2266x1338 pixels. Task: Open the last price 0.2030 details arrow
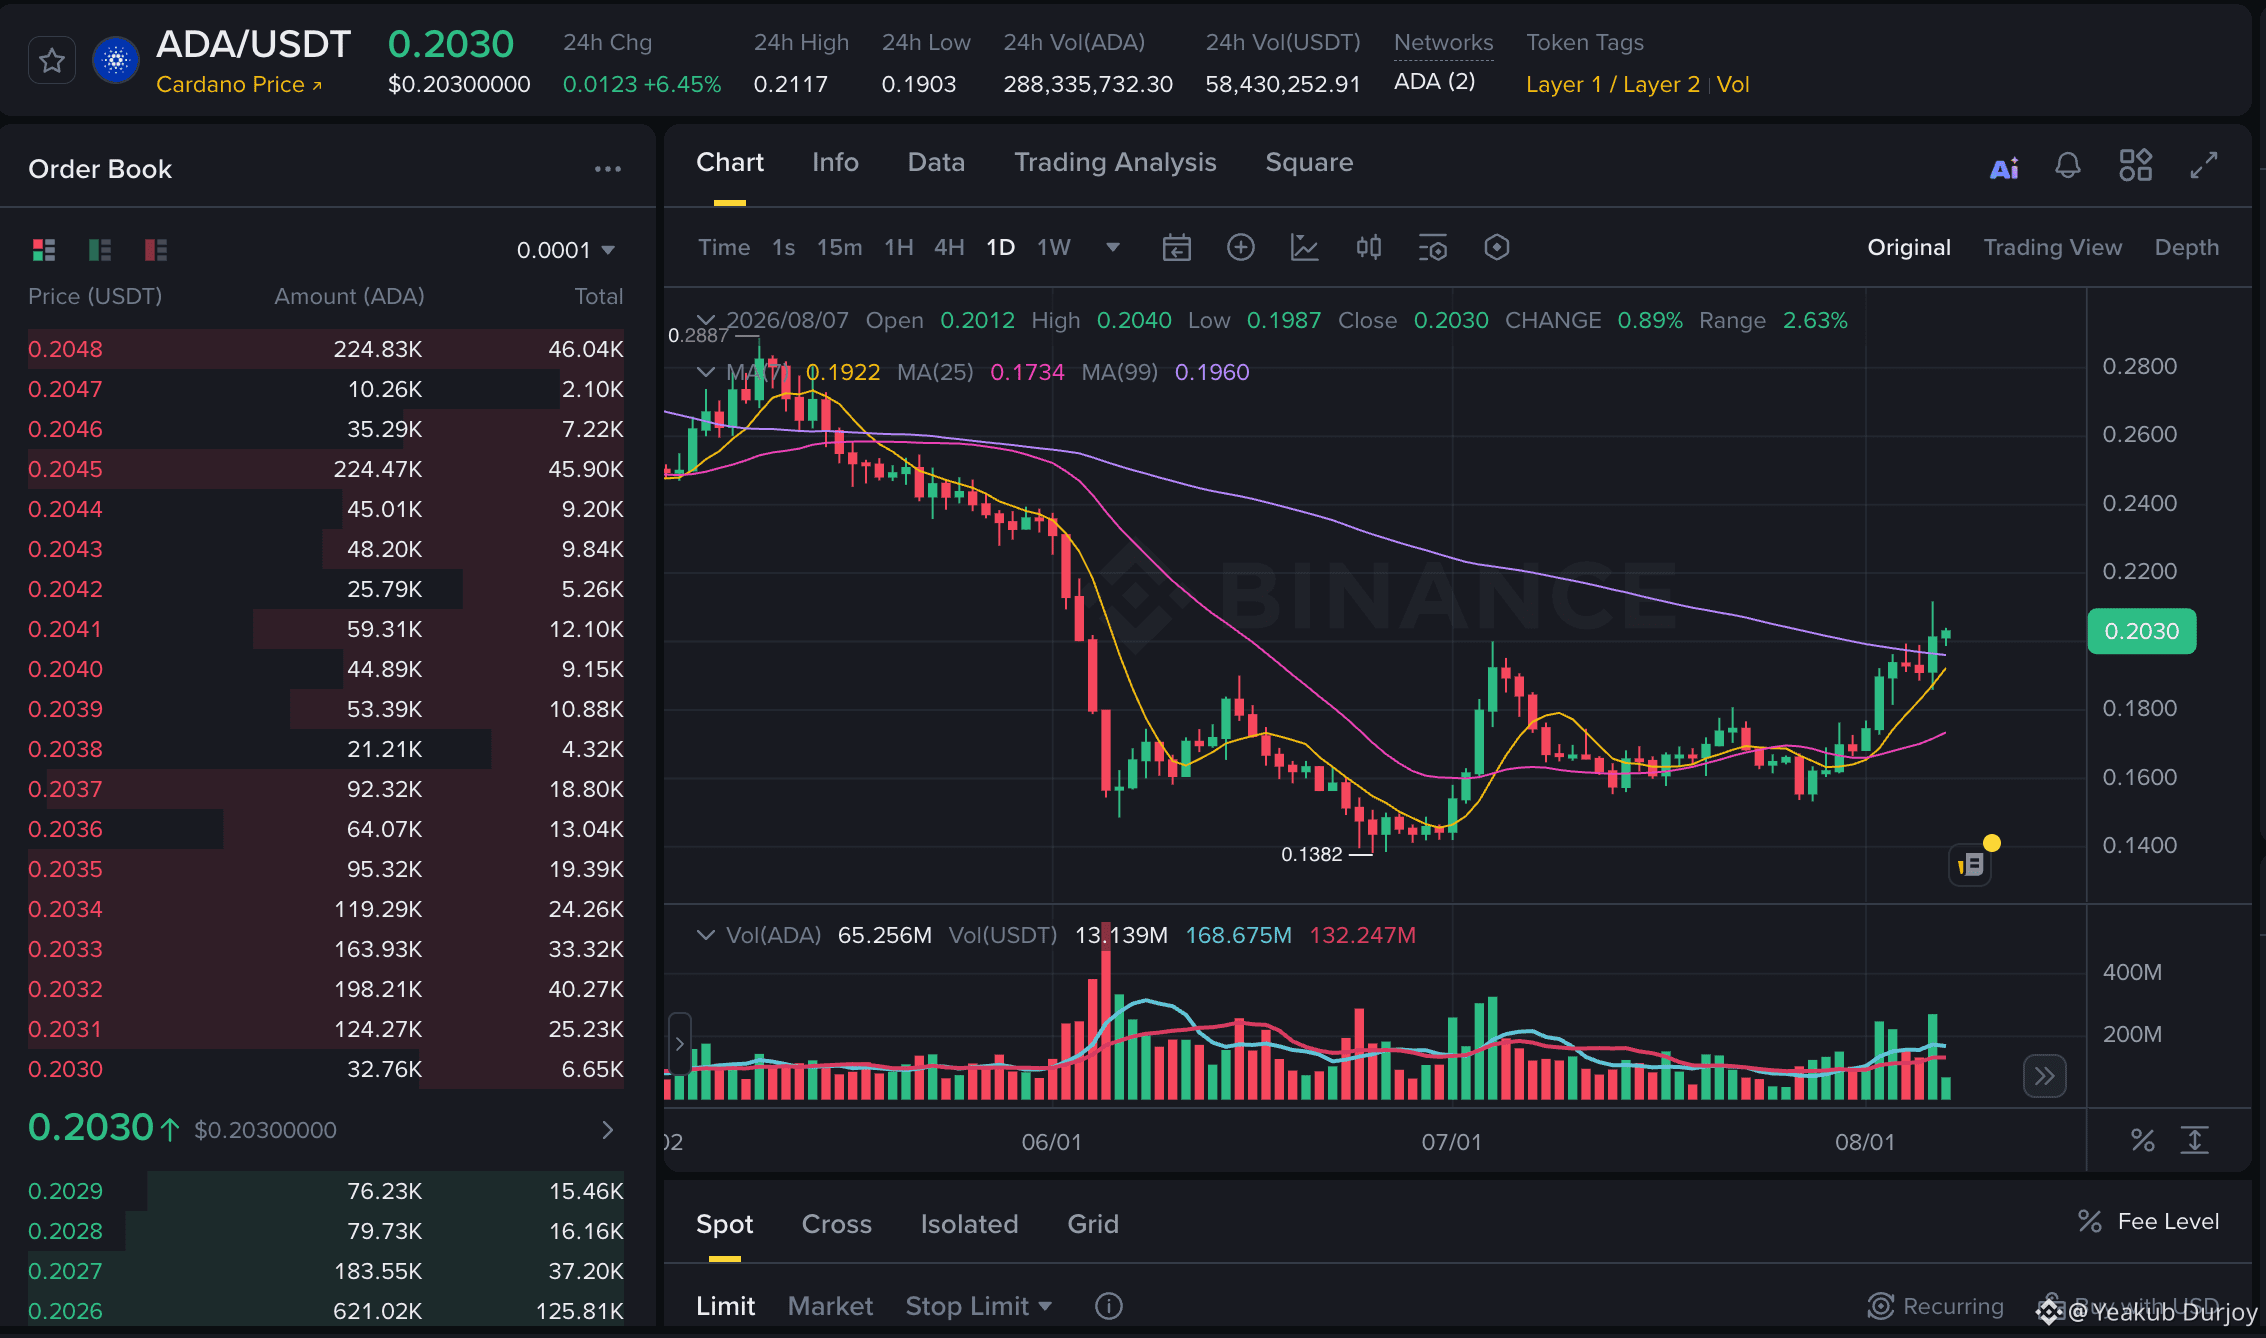click(608, 1129)
